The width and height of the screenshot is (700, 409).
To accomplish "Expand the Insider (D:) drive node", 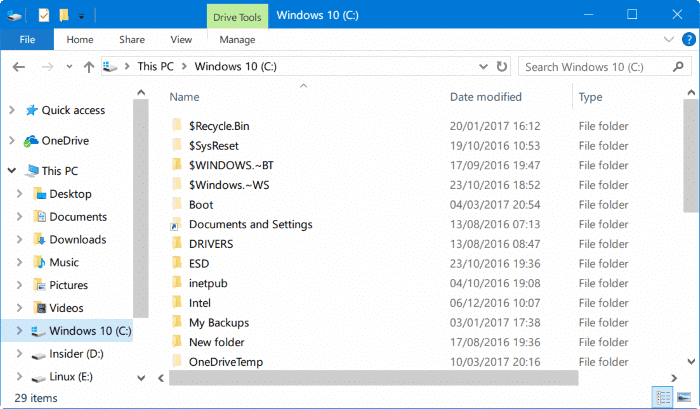I will click(x=19, y=353).
